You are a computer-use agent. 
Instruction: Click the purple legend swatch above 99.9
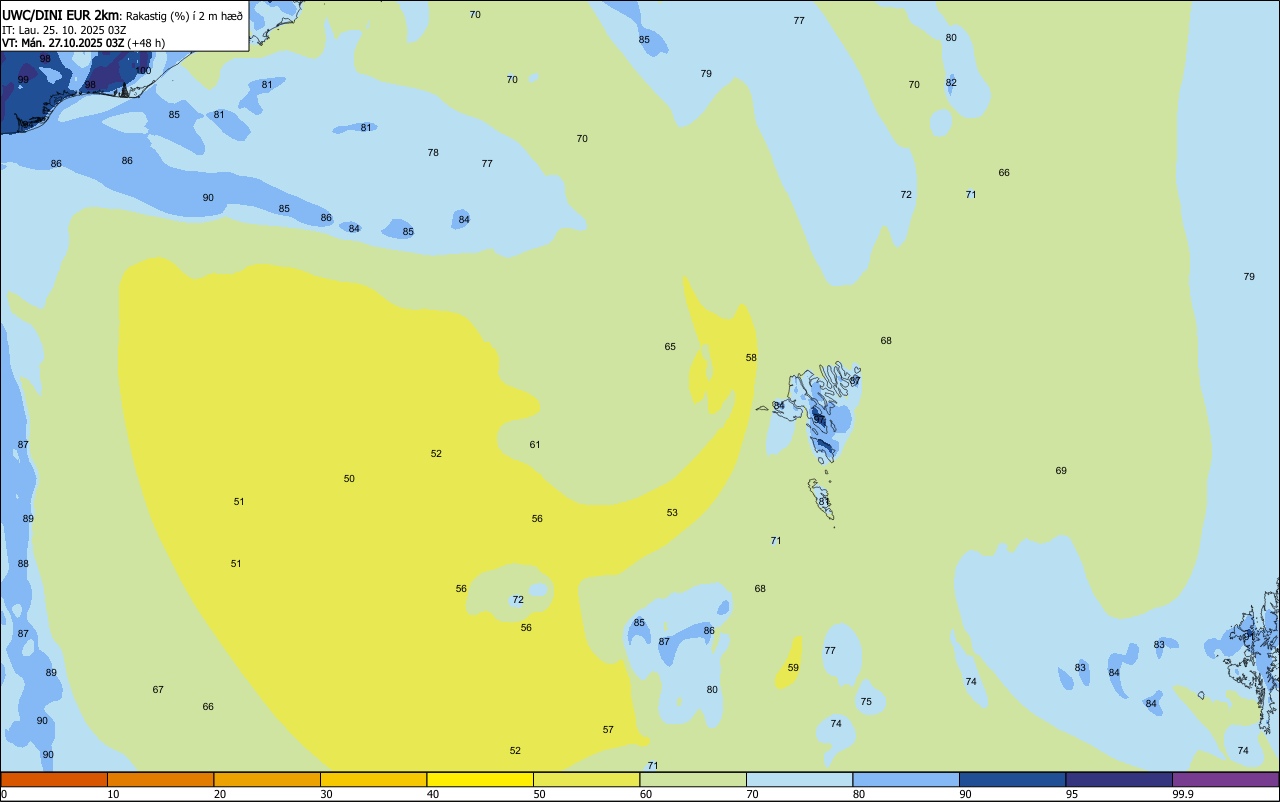click(x=1225, y=779)
